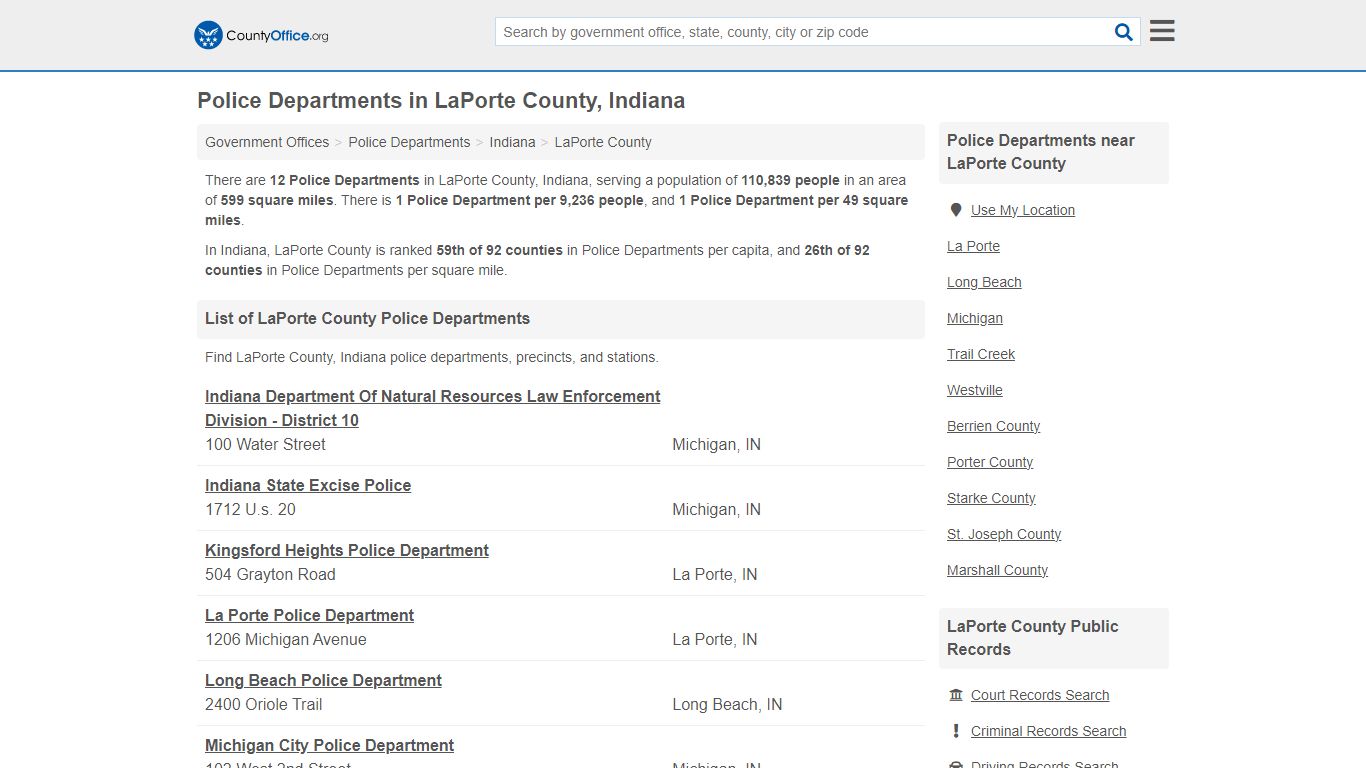
Task: Open Indiana breadcrumb link
Action: [512, 142]
